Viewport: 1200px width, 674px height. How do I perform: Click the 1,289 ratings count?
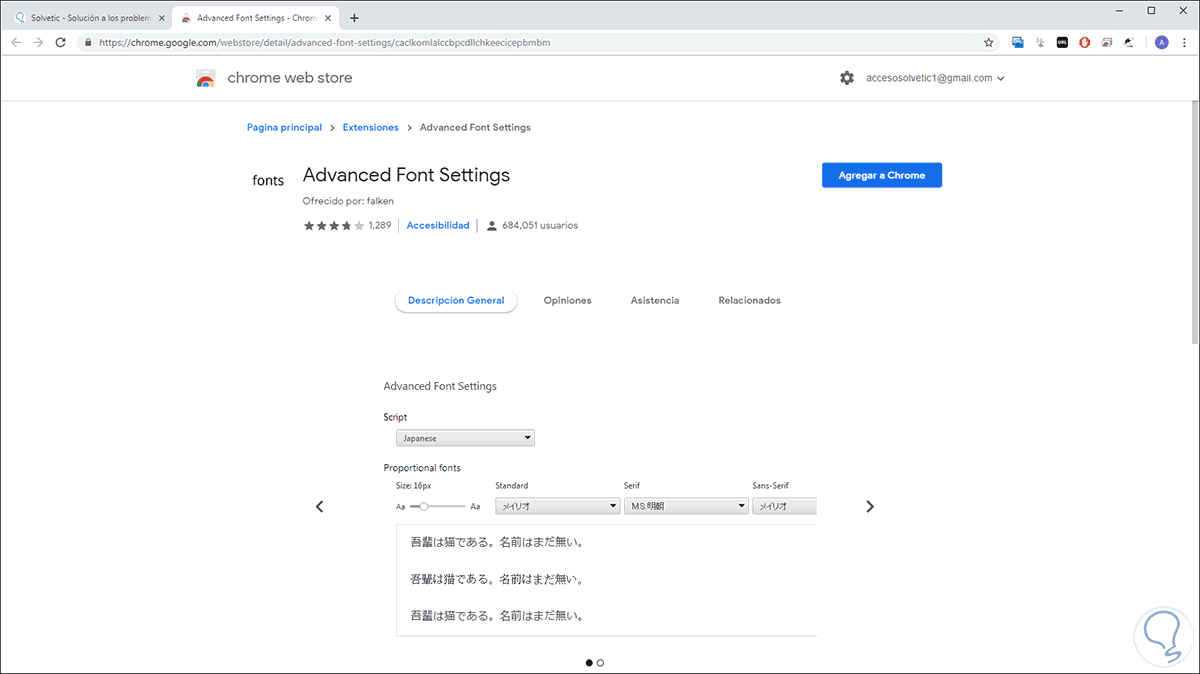379,226
